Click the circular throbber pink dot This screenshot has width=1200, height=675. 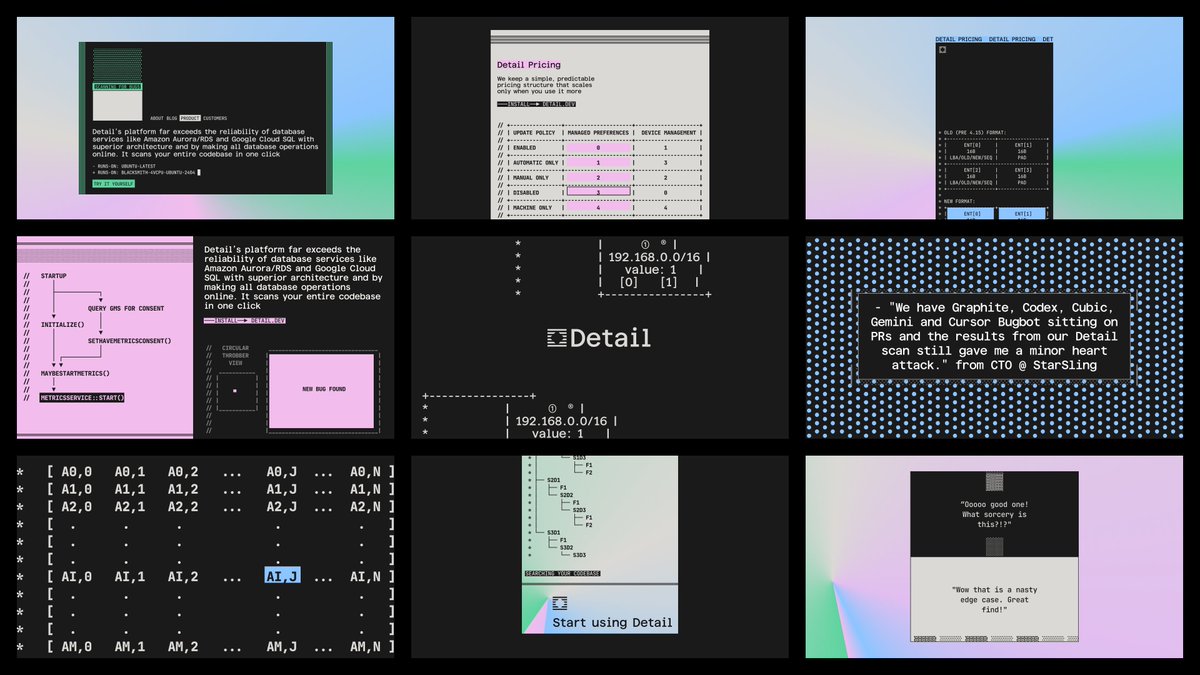tap(234, 390)
